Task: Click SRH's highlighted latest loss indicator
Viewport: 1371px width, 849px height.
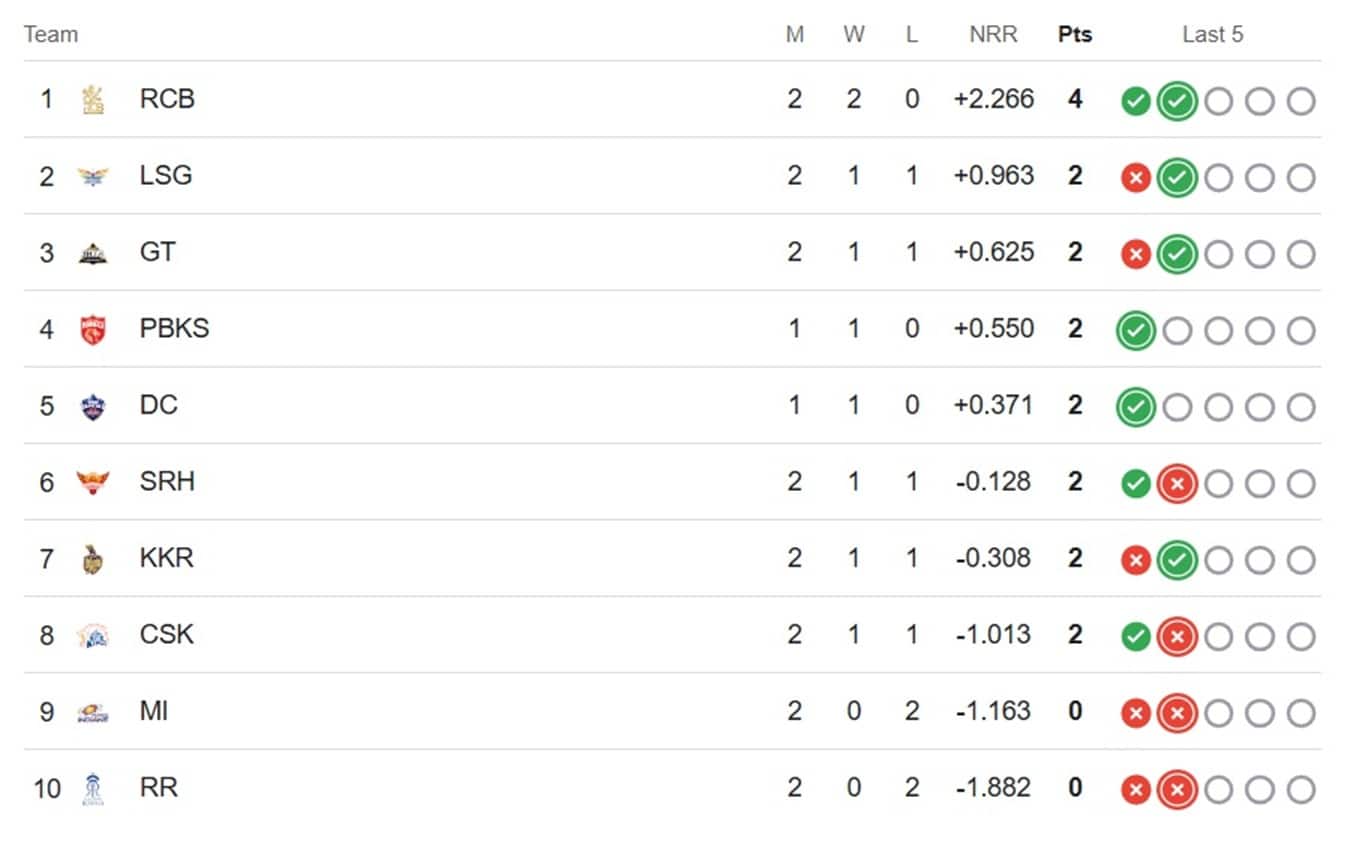Action: (x=1177, y=484)
